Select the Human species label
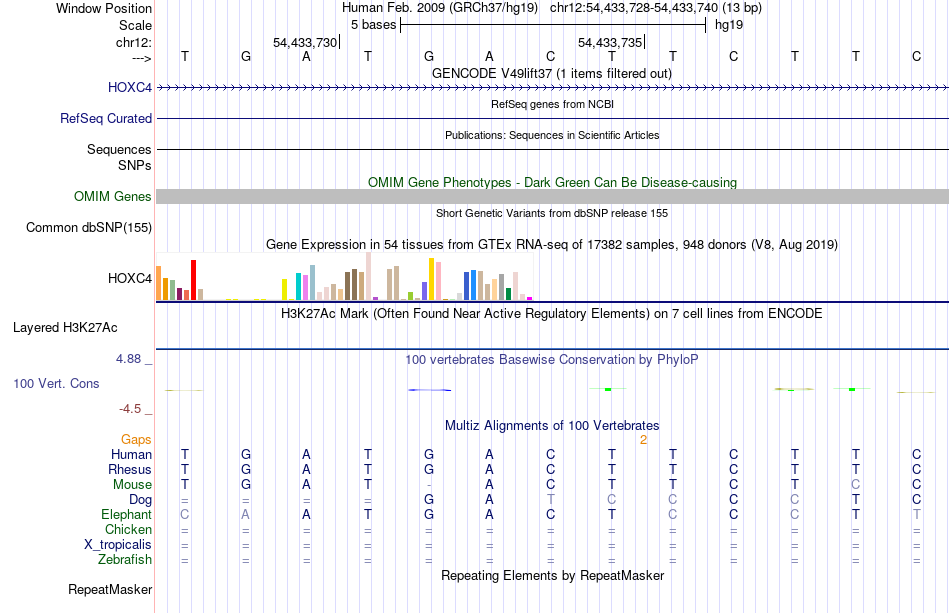 131,454
